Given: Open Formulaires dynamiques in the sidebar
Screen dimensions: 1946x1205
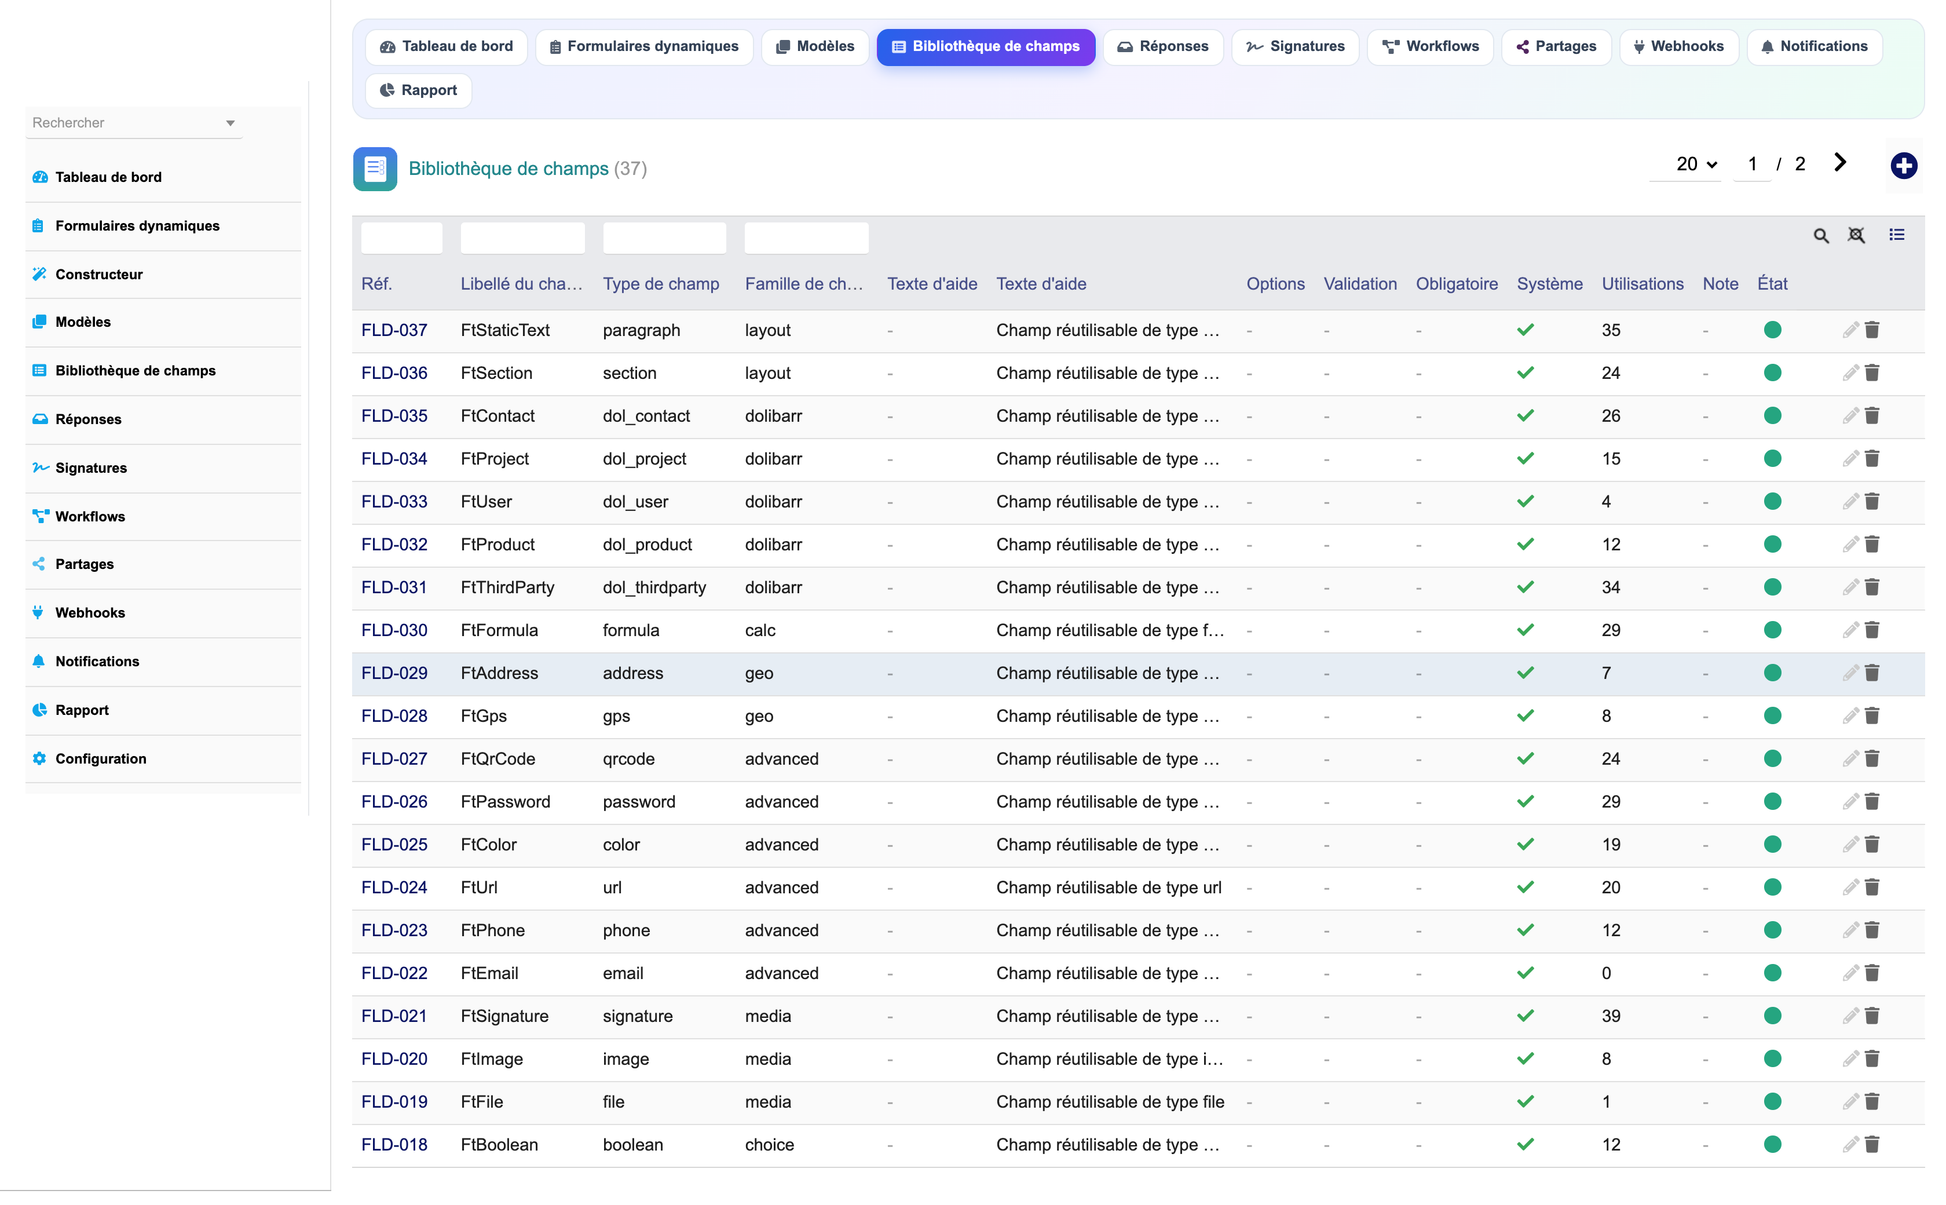Looking at the screenshot, I should click(137, 226).
